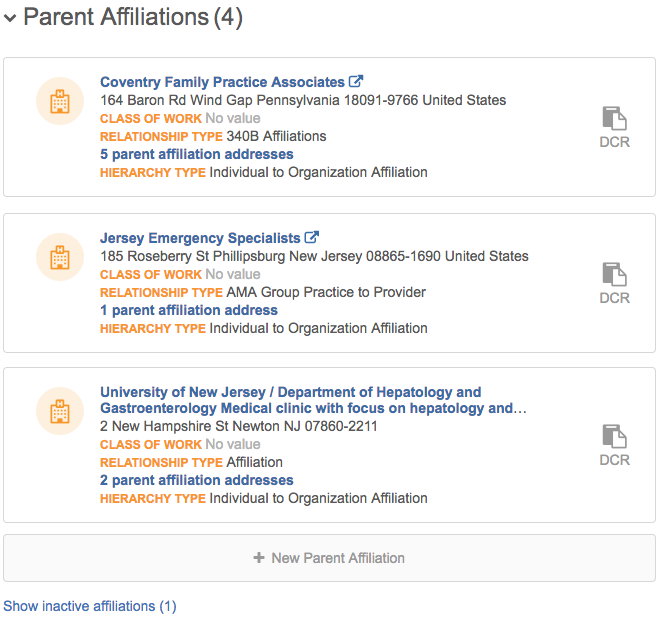Click the DCR label in Coventry card
Screen dimensions: 660x621
coord(615,142)
